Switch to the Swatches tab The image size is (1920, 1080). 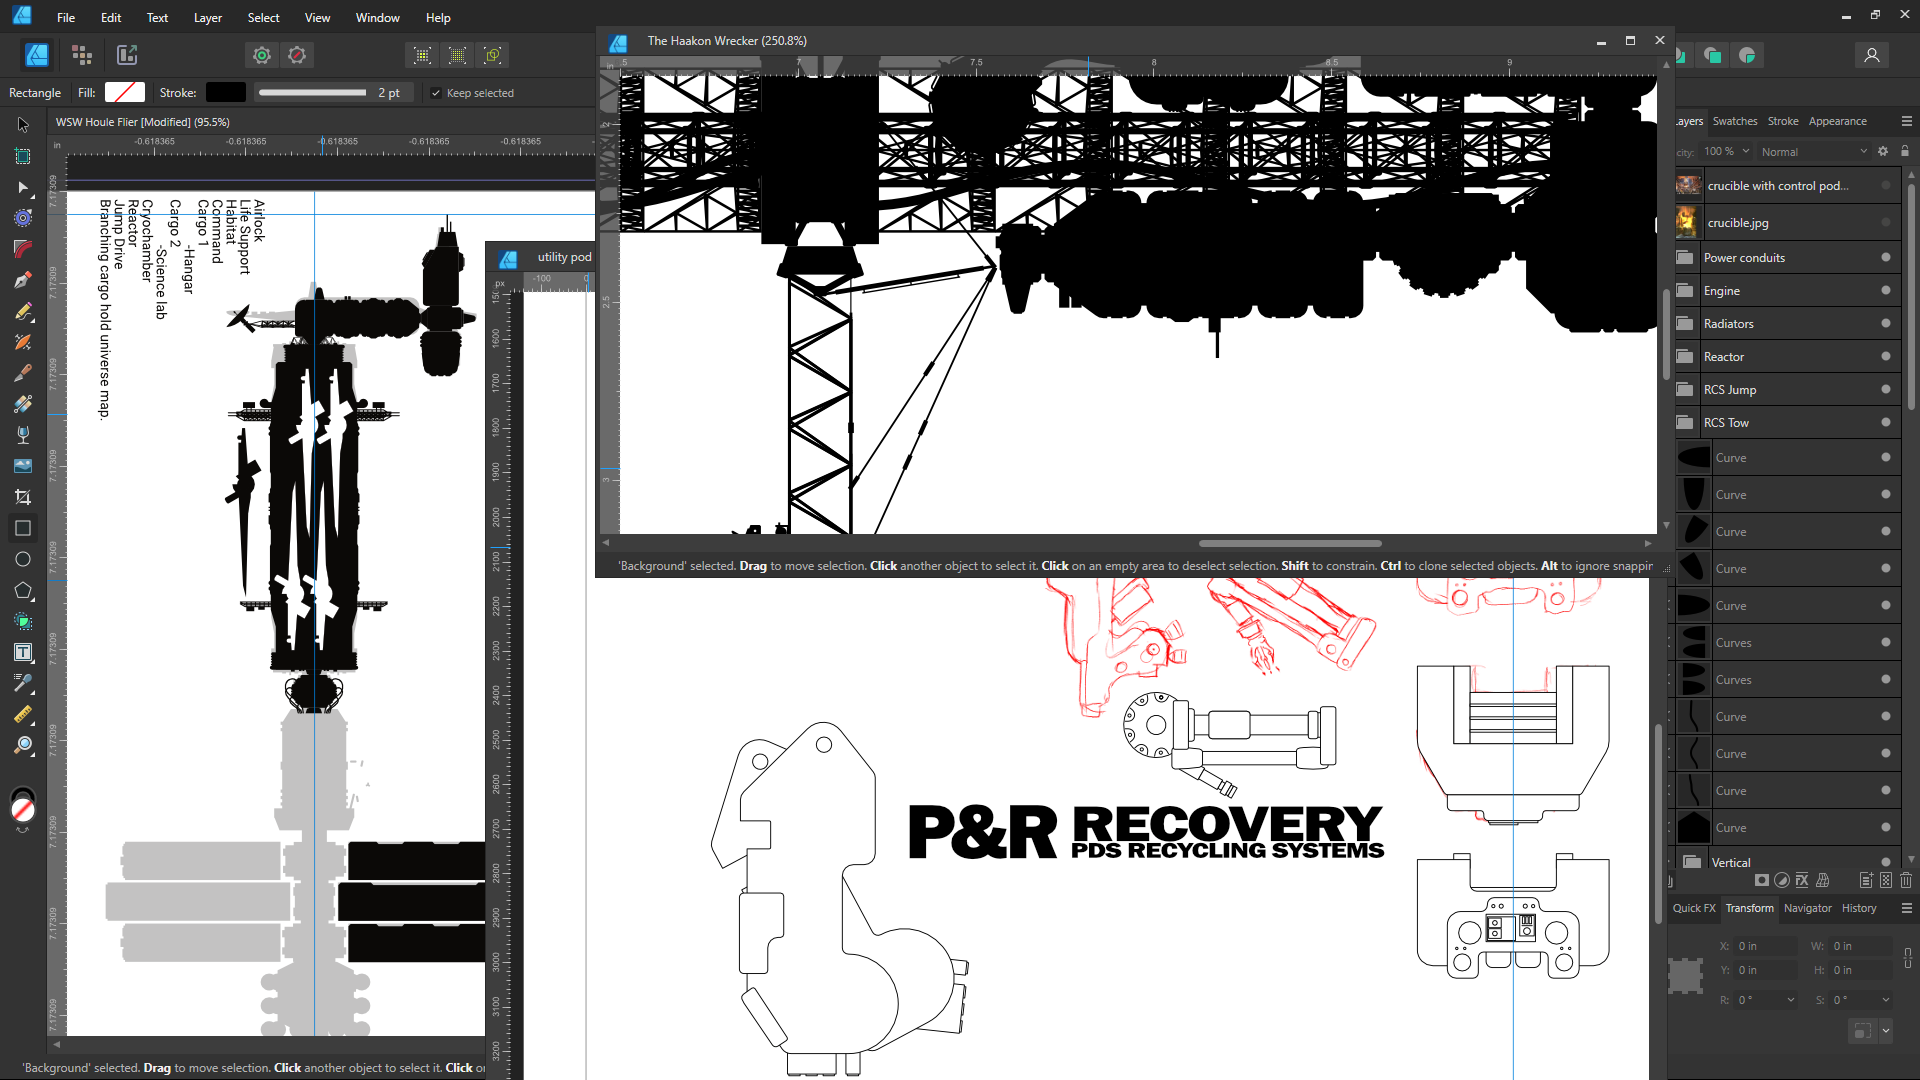(x=1734, y=121)
